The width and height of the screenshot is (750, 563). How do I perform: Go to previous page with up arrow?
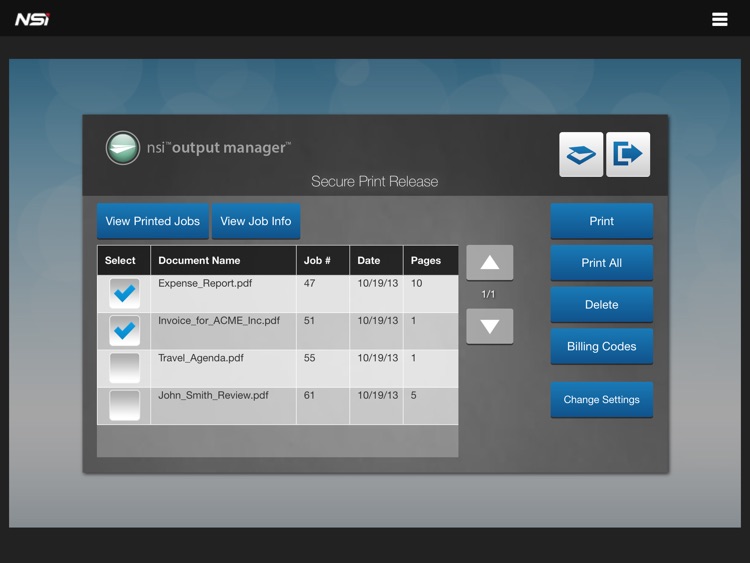[489, 262]
